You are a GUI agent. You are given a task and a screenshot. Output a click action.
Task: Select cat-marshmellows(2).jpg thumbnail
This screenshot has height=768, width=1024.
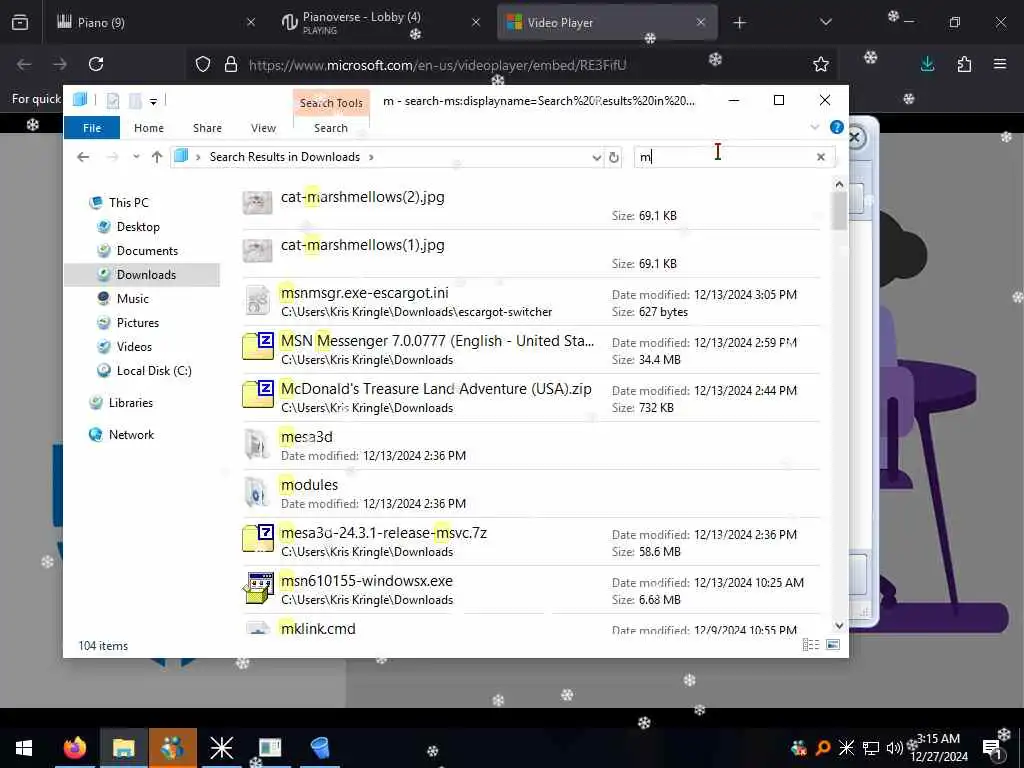click(x=257, y=203)
